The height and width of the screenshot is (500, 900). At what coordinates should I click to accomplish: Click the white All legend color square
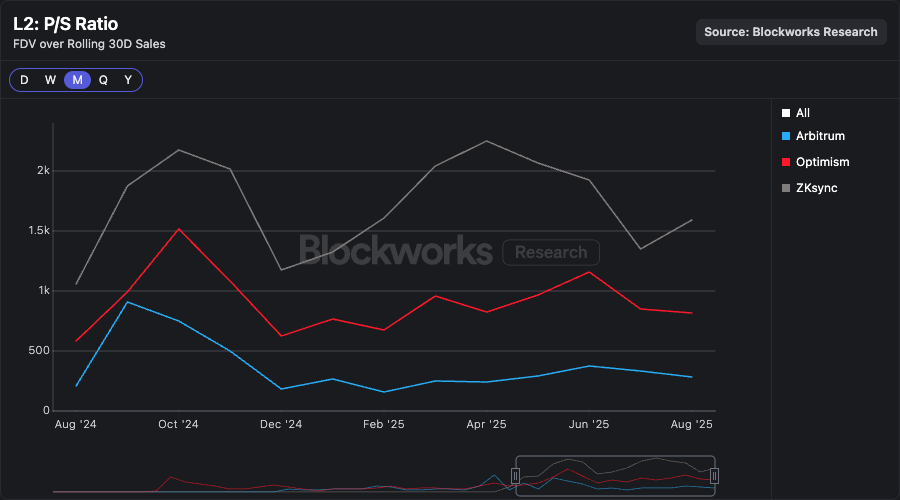[786, 113]
